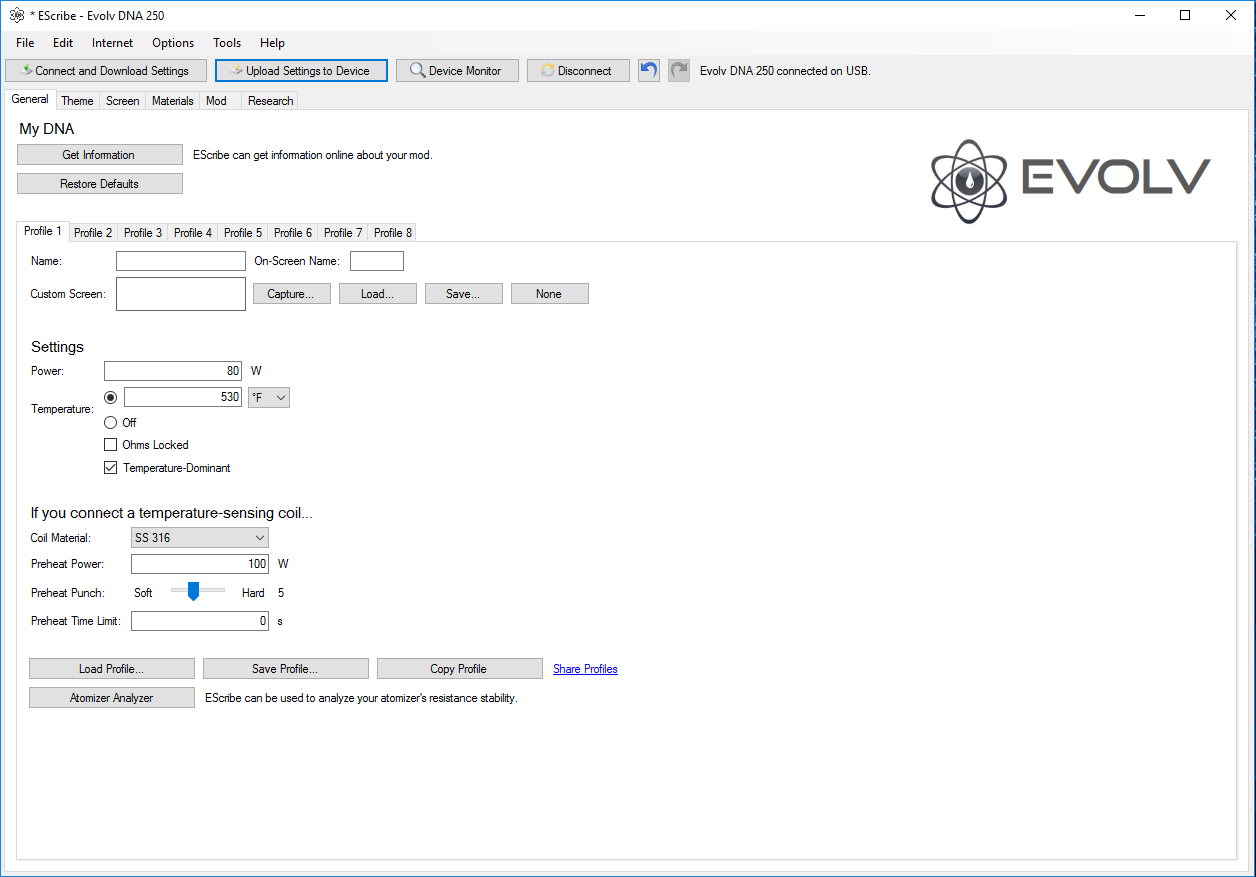Select the temperature Off radio button
The height and width of the screenshot is (877, 1256).
tap(111, 423)
